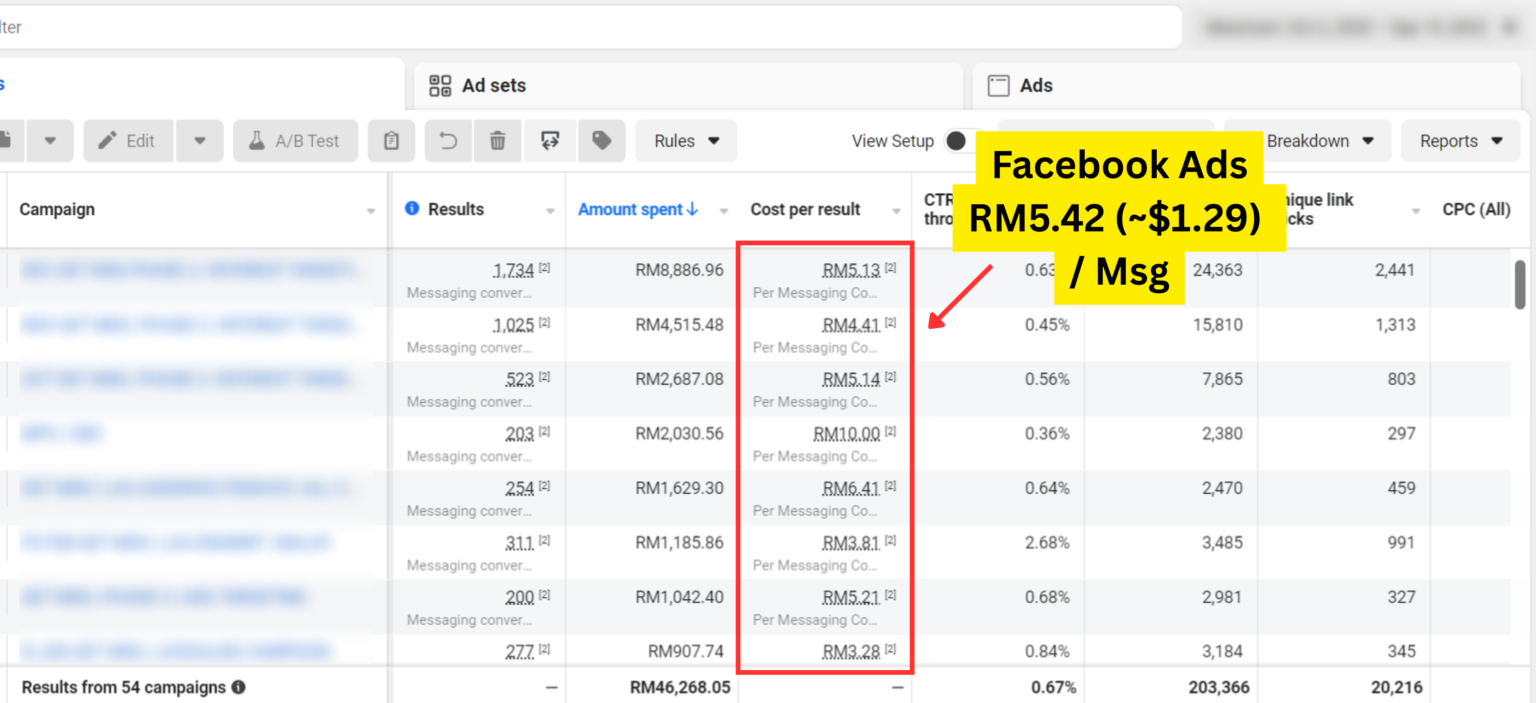
Task: Switch to the Ads tab
Action: [1036, 86]
